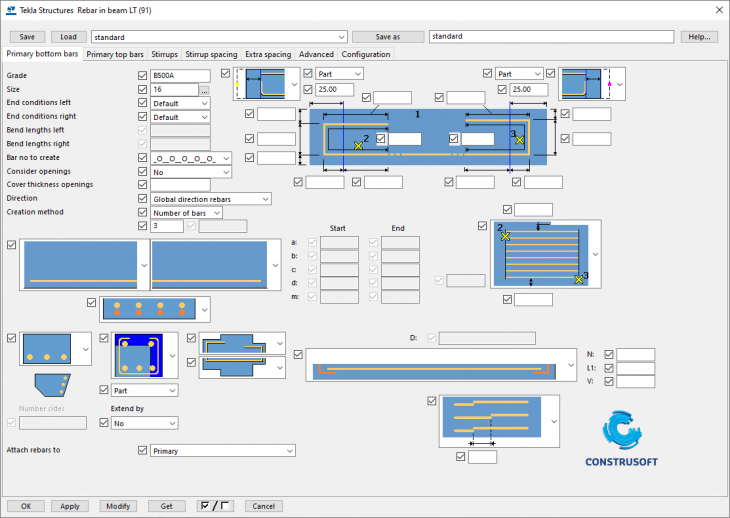Screen dimensions: 730x518
Task: Click the number of bars field 3
Action: click(x=167, y=226)
